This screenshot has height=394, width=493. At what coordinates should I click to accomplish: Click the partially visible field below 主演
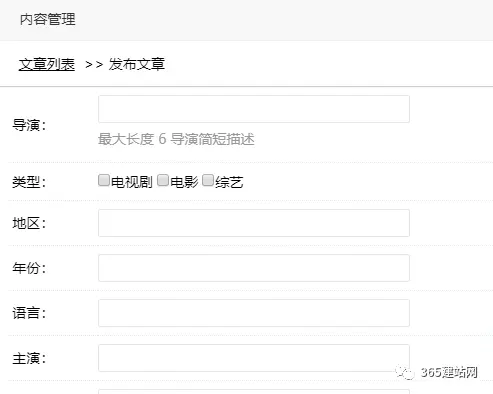(254, 391)
